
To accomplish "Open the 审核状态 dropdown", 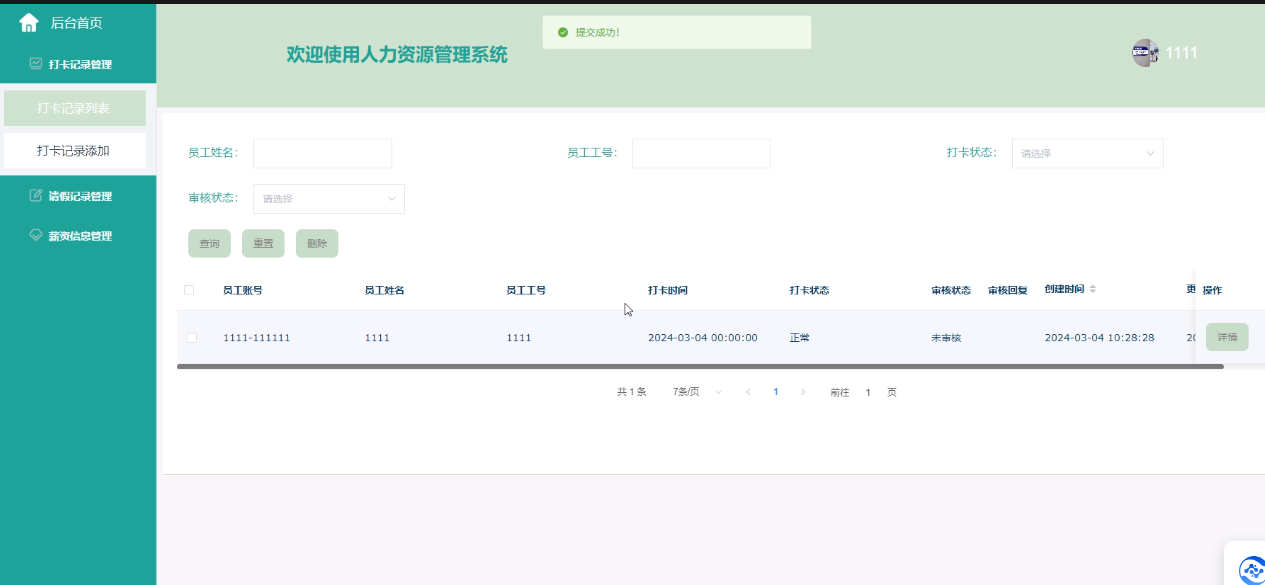I will 329,198.
